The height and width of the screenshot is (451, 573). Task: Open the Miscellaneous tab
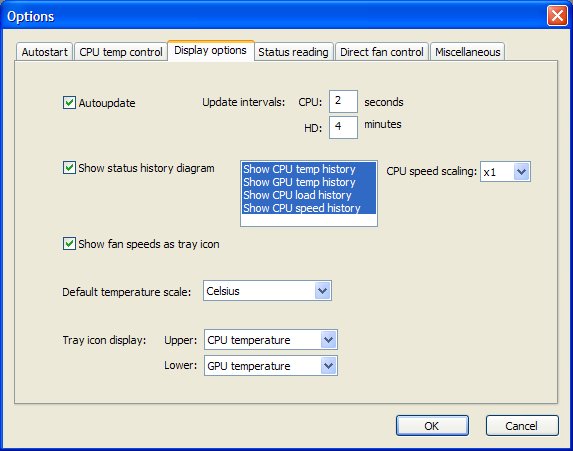click(x=468, y=52)
